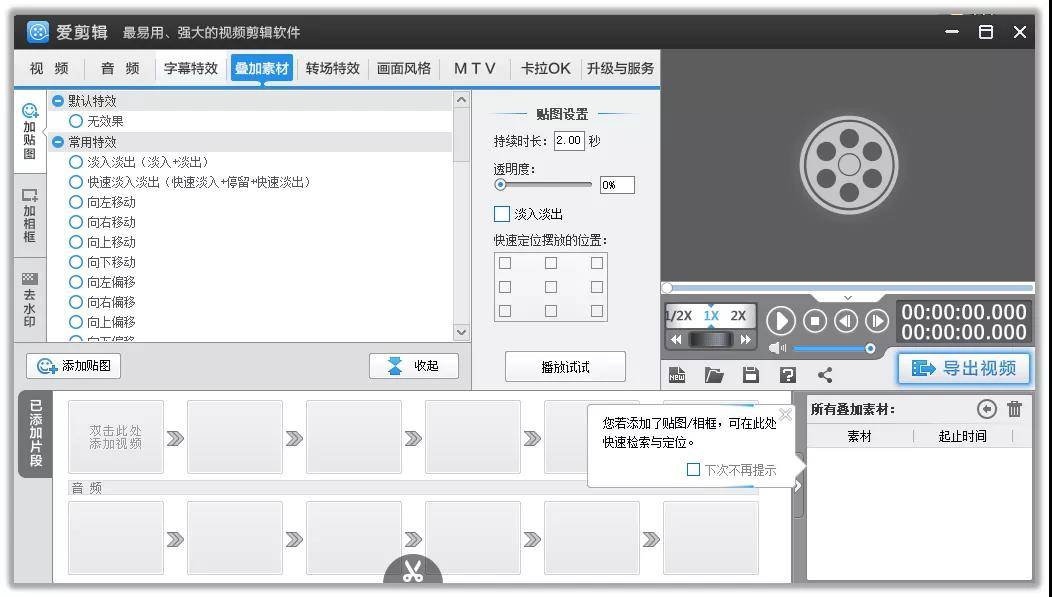Switch to the 音频 tab

pyautogui.click(x=120, y=68)
